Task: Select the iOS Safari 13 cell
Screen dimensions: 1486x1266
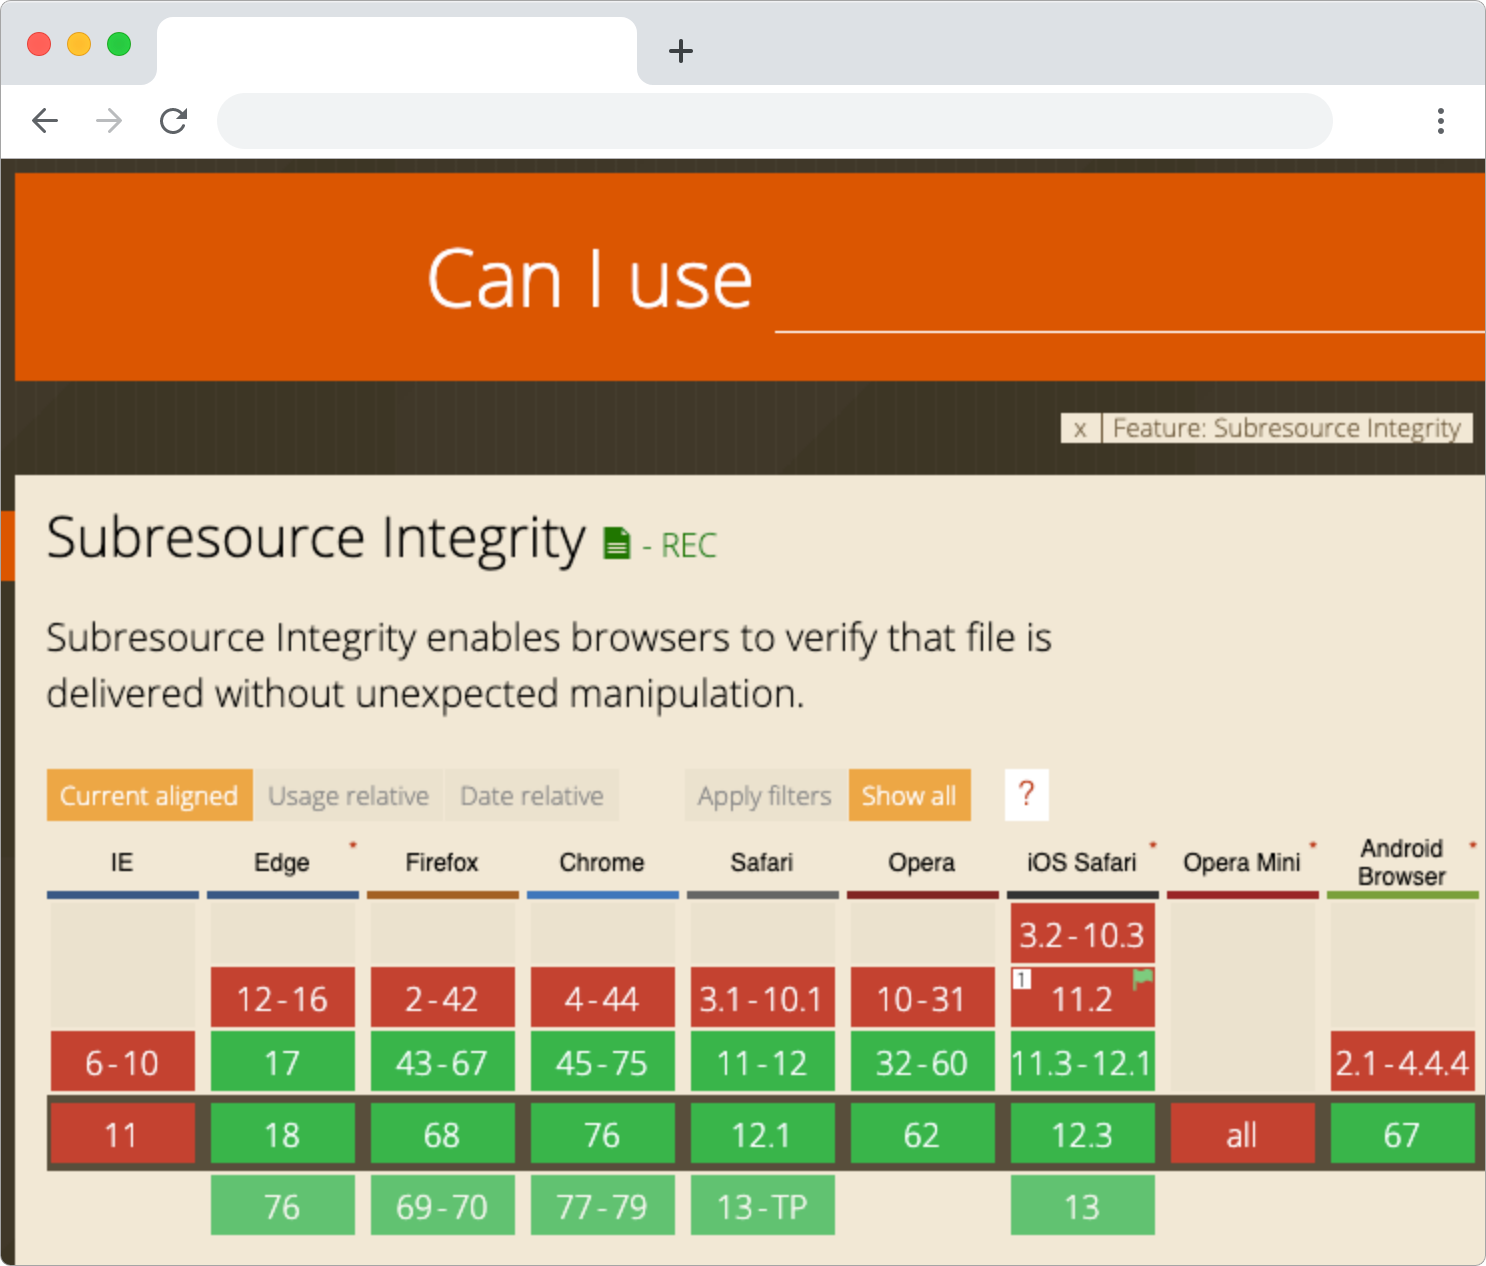Action: click(1082, 1206)
